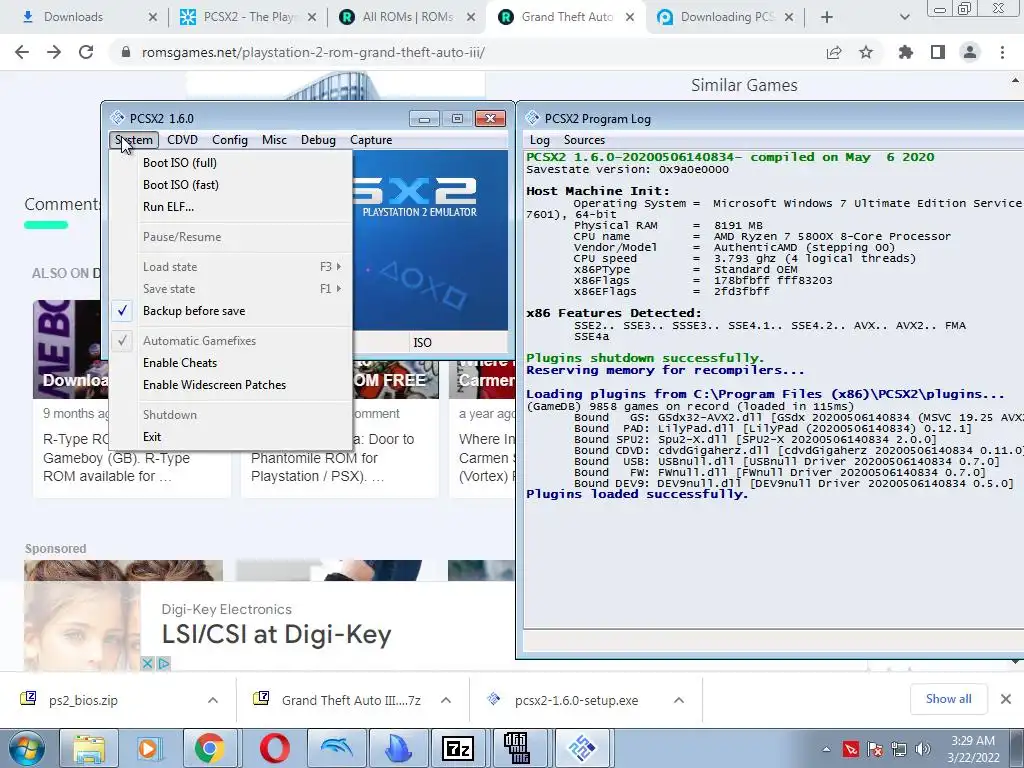Reload the romsgames page
1024x768 pixels.
pos(86,52)
